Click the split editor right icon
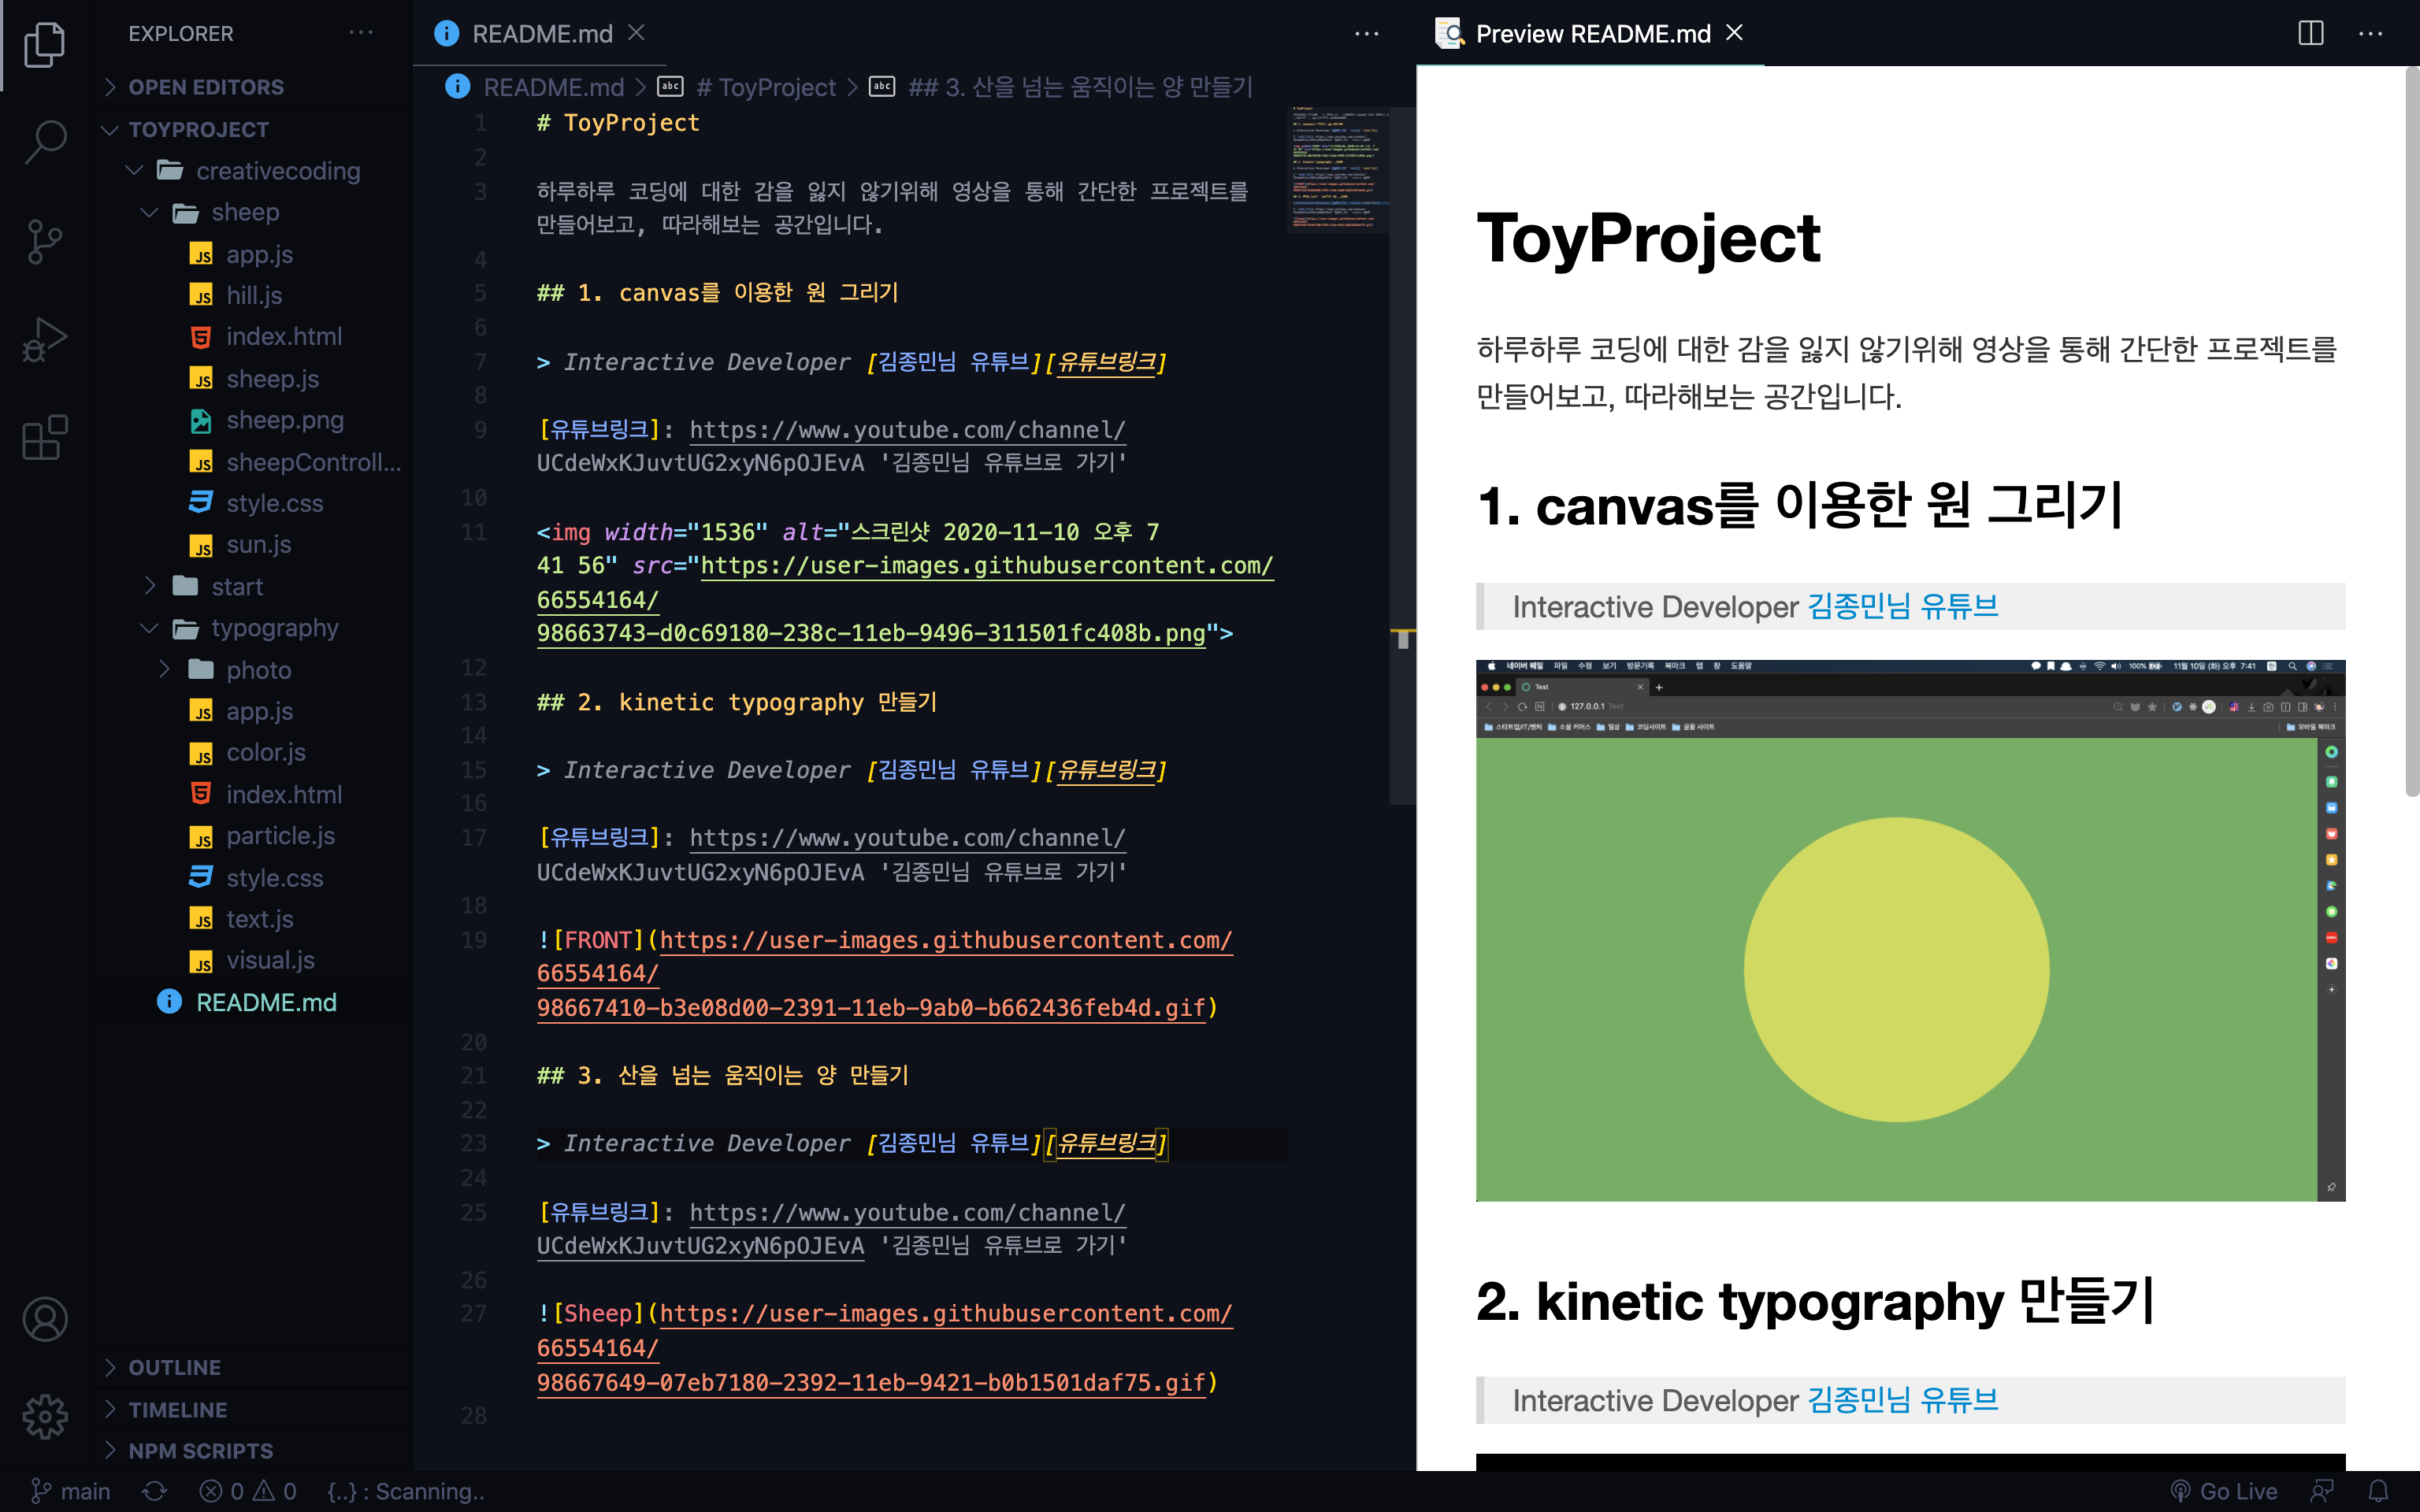The height and width of the screenshot is (1512, 2420). (x=2310, y=33)
